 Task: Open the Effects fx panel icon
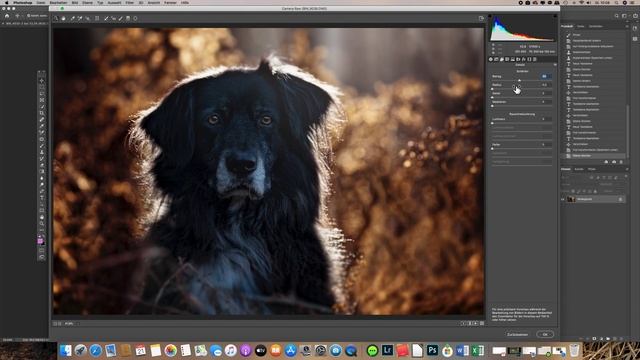click(524, 59)
